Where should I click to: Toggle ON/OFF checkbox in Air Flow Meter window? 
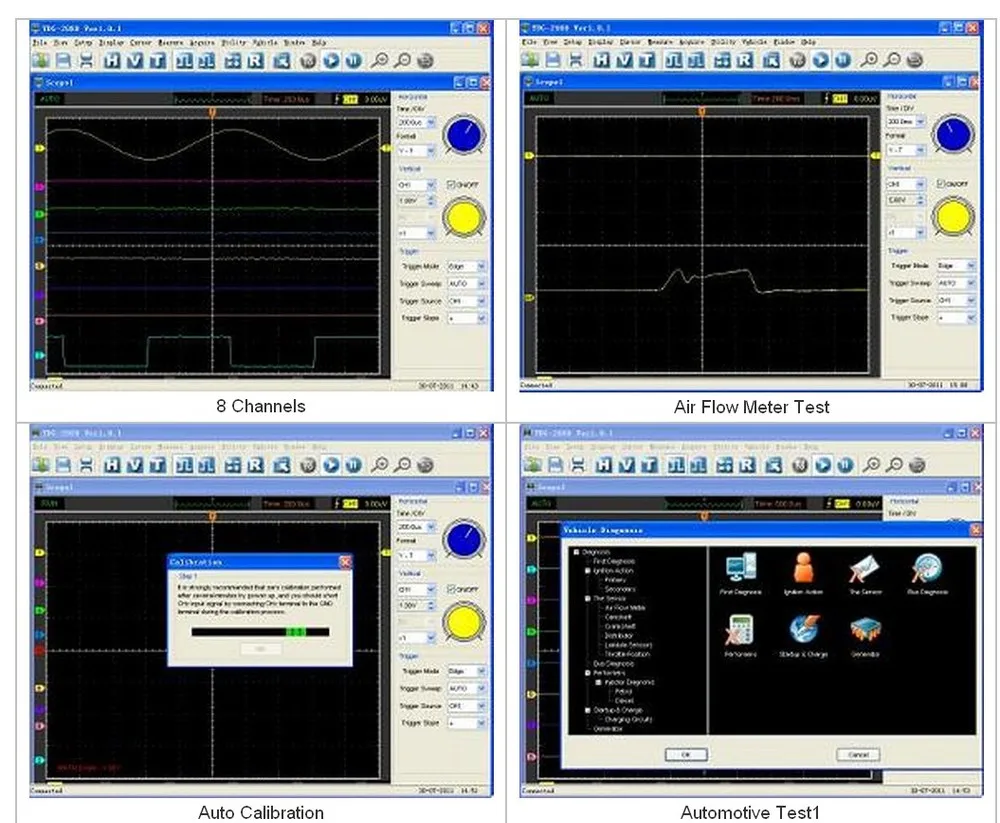[940, 184]
